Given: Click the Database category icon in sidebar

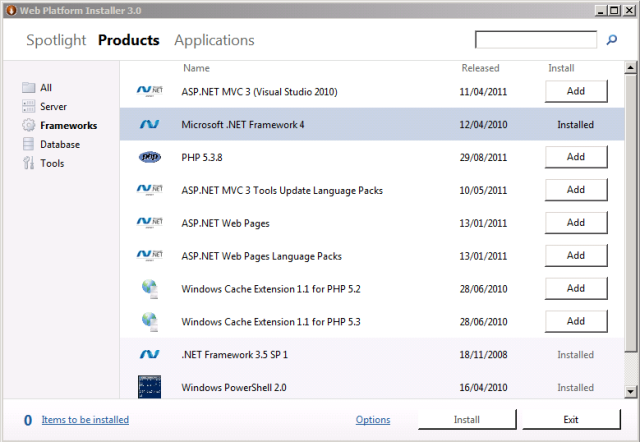Looking at the screenshot, I should (29, 144).
